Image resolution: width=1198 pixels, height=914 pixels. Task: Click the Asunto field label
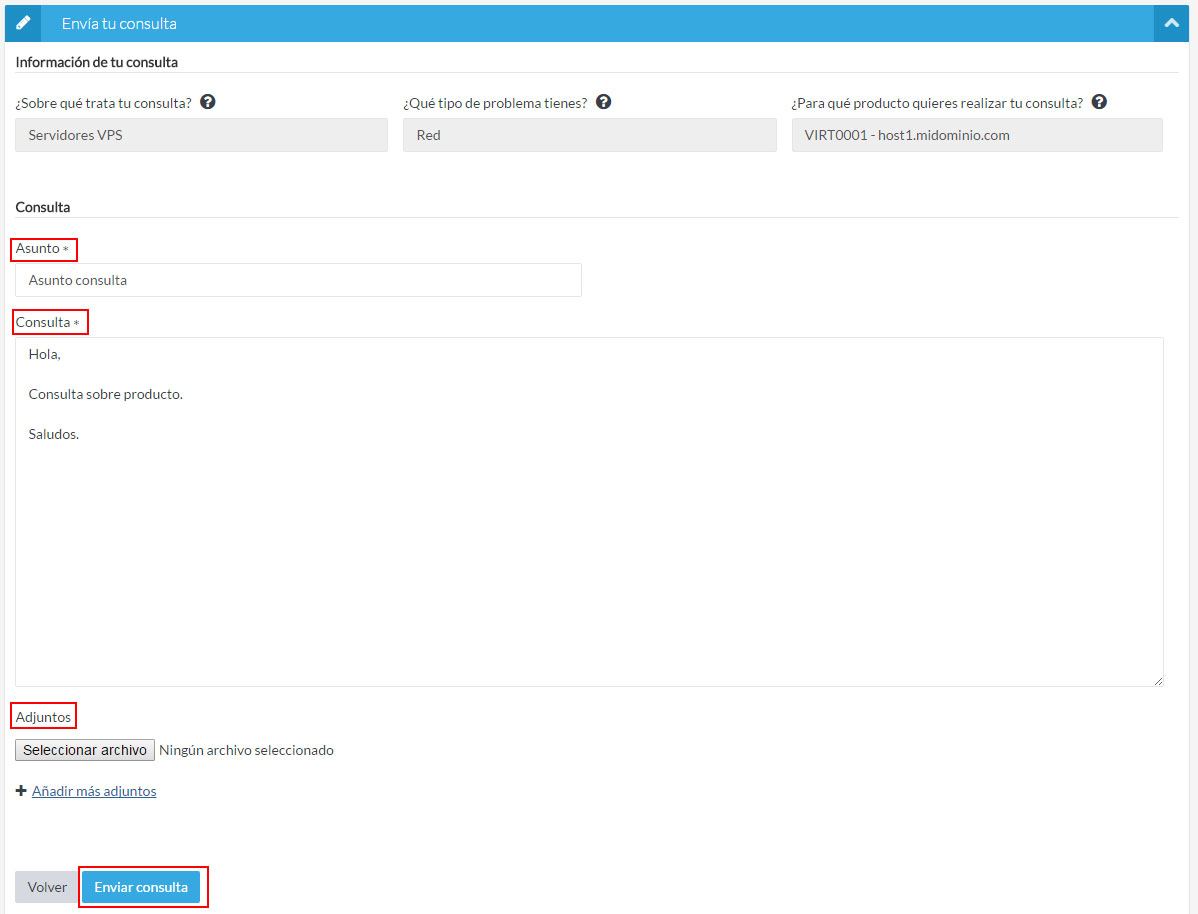(38, 248)
